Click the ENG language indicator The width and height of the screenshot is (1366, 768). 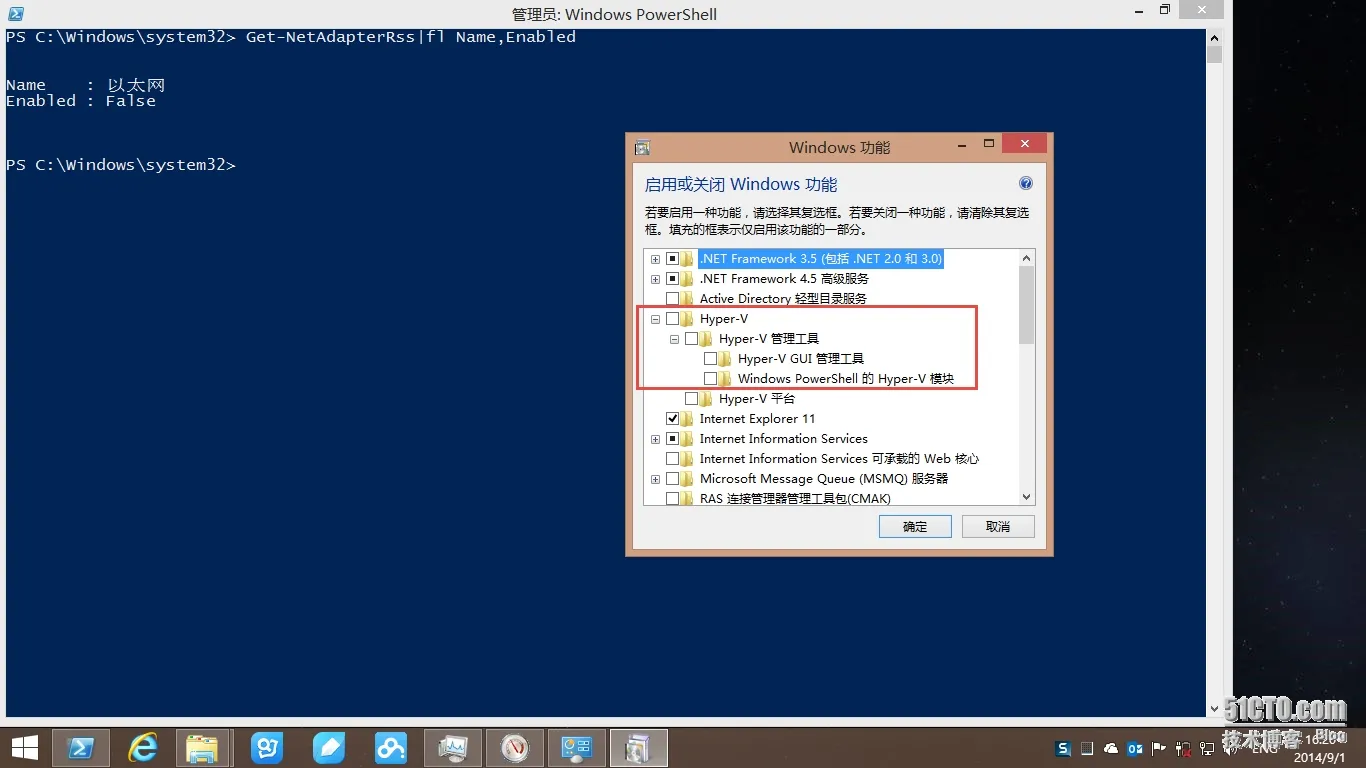tap(1265, 749)
